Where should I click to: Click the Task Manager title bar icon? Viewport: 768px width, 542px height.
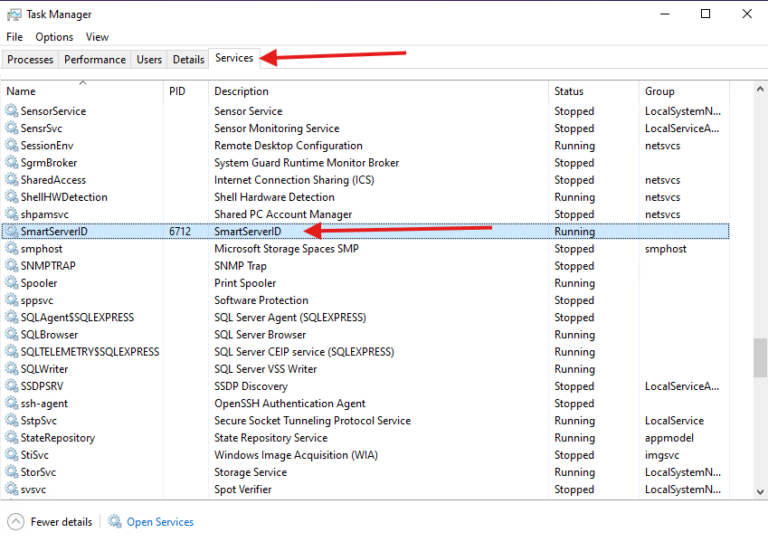[x=13, y=14]
